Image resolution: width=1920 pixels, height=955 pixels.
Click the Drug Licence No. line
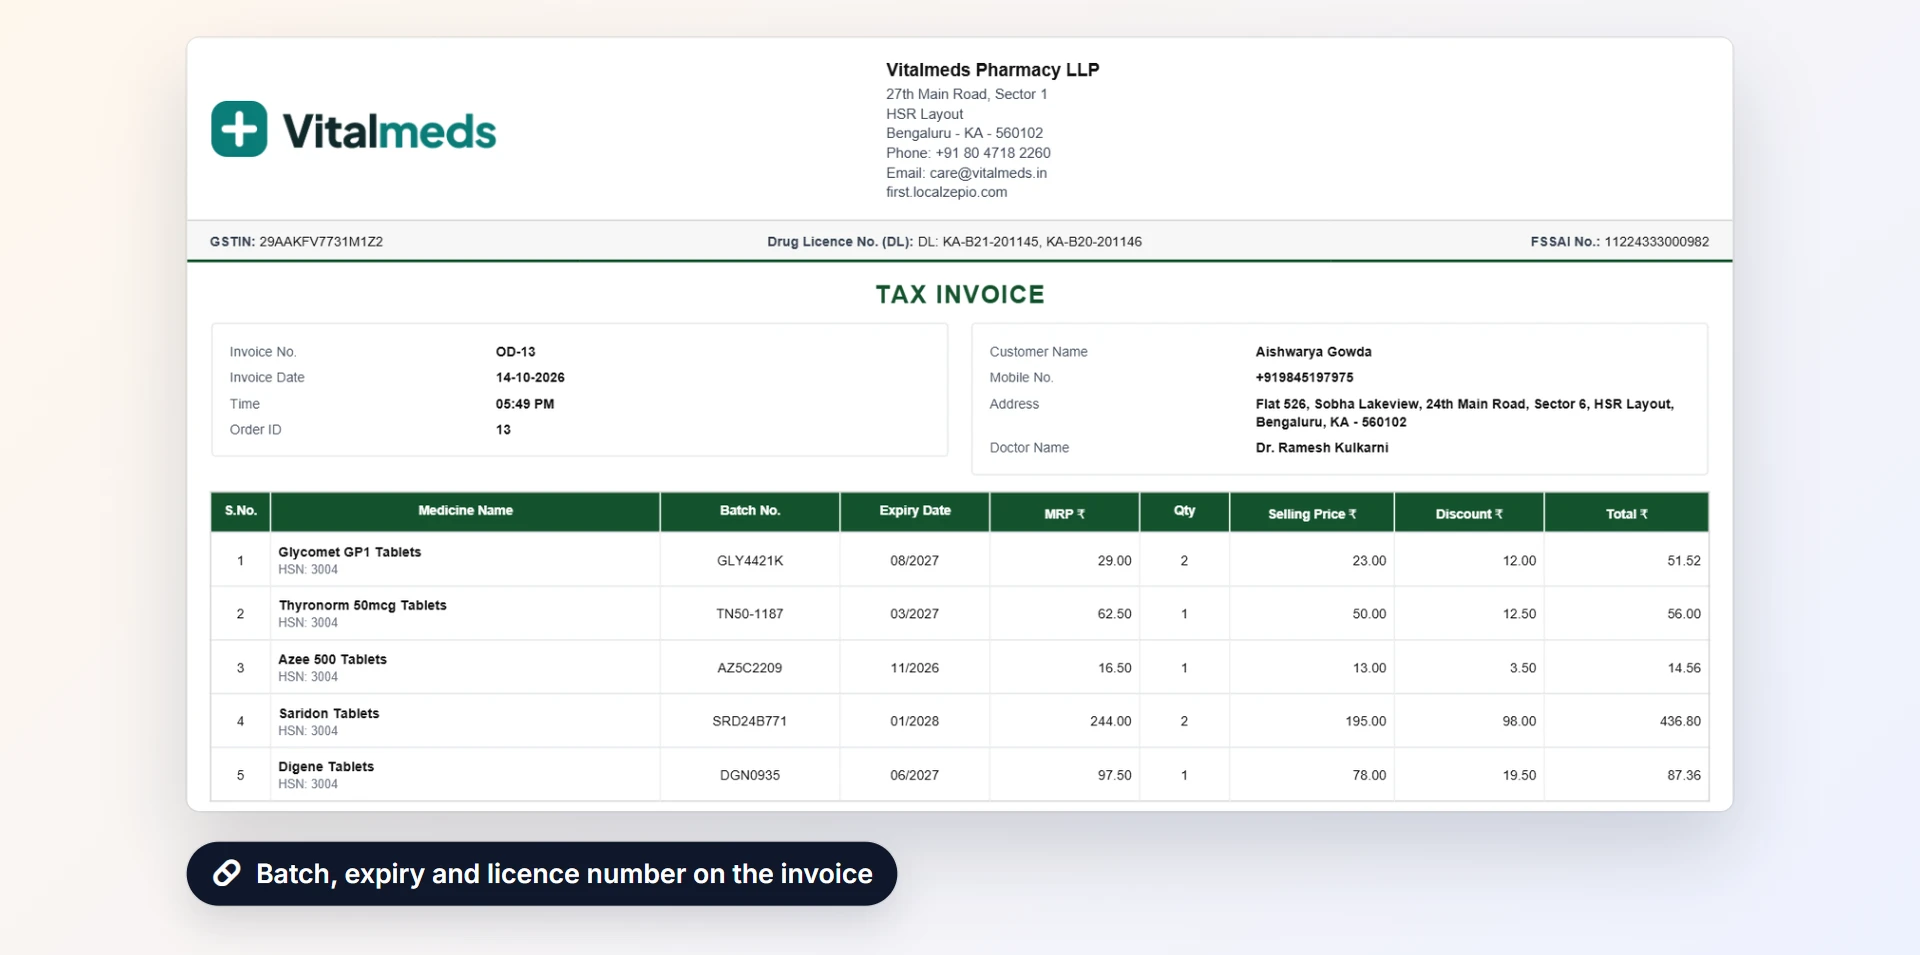(954, 242)
